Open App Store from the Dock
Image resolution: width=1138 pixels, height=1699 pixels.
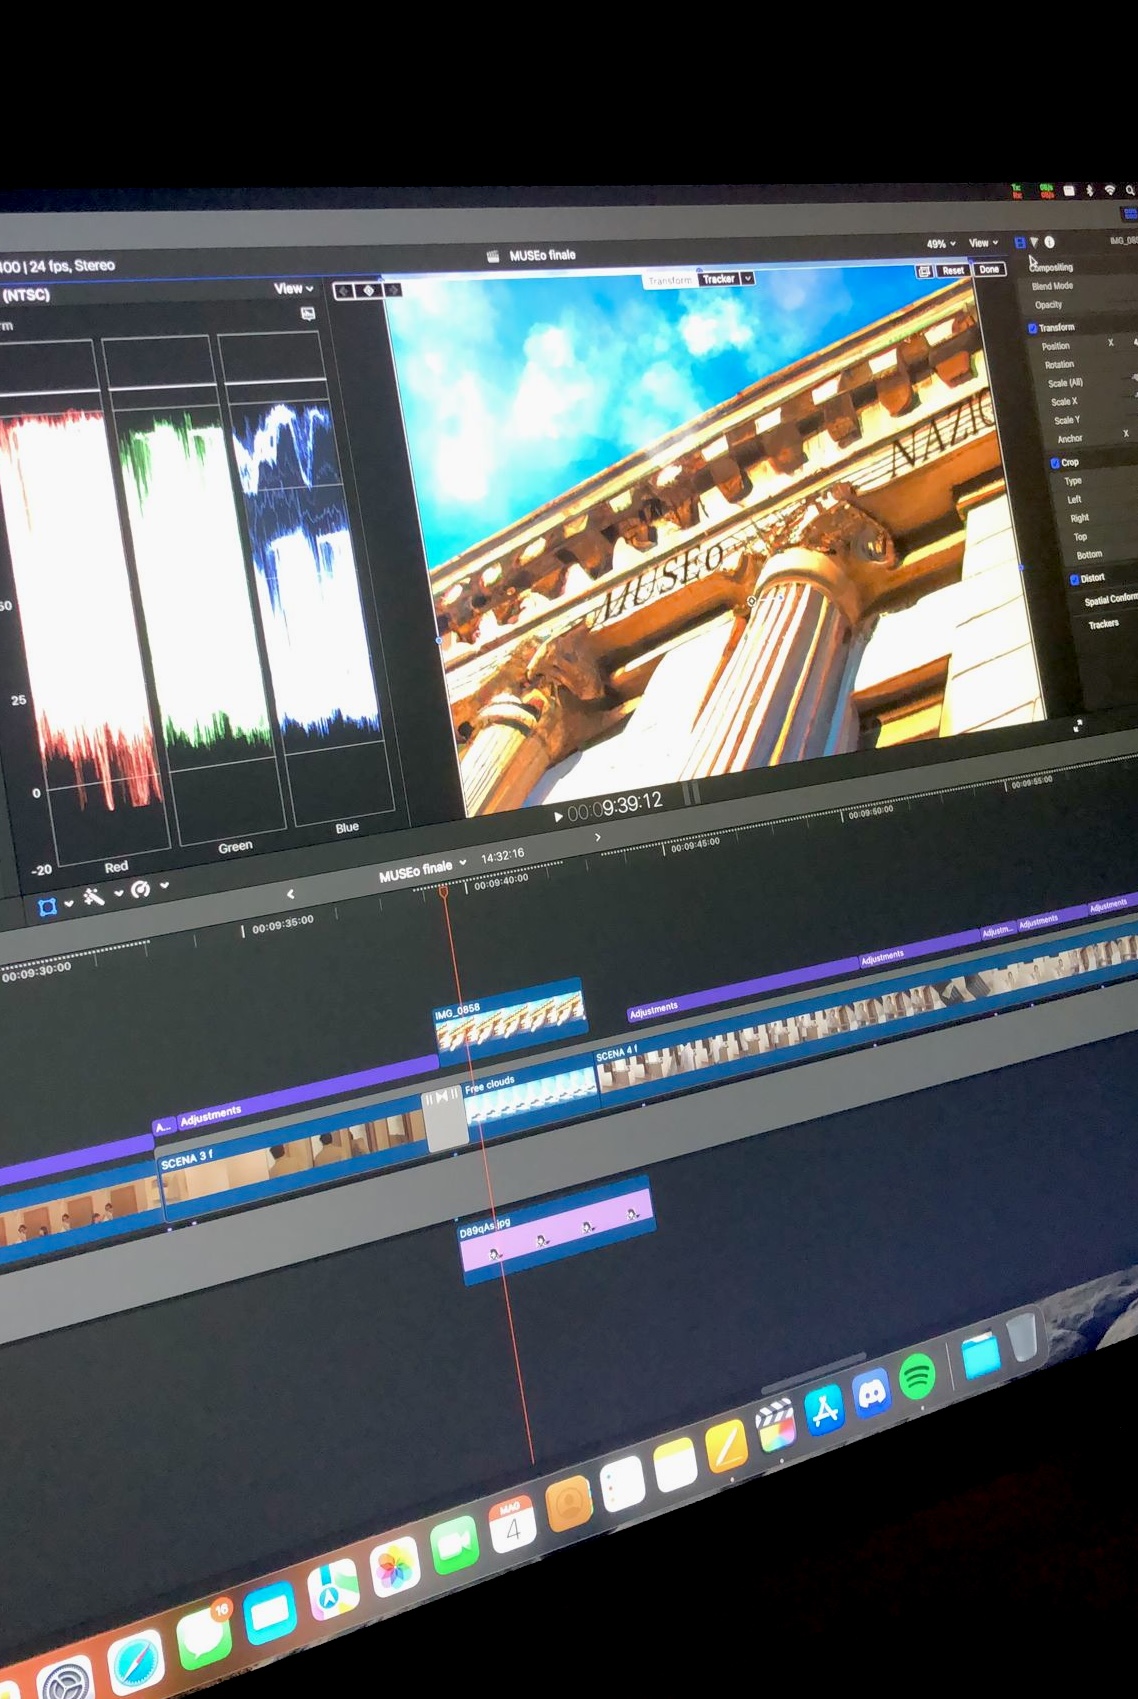(824, 1411)
